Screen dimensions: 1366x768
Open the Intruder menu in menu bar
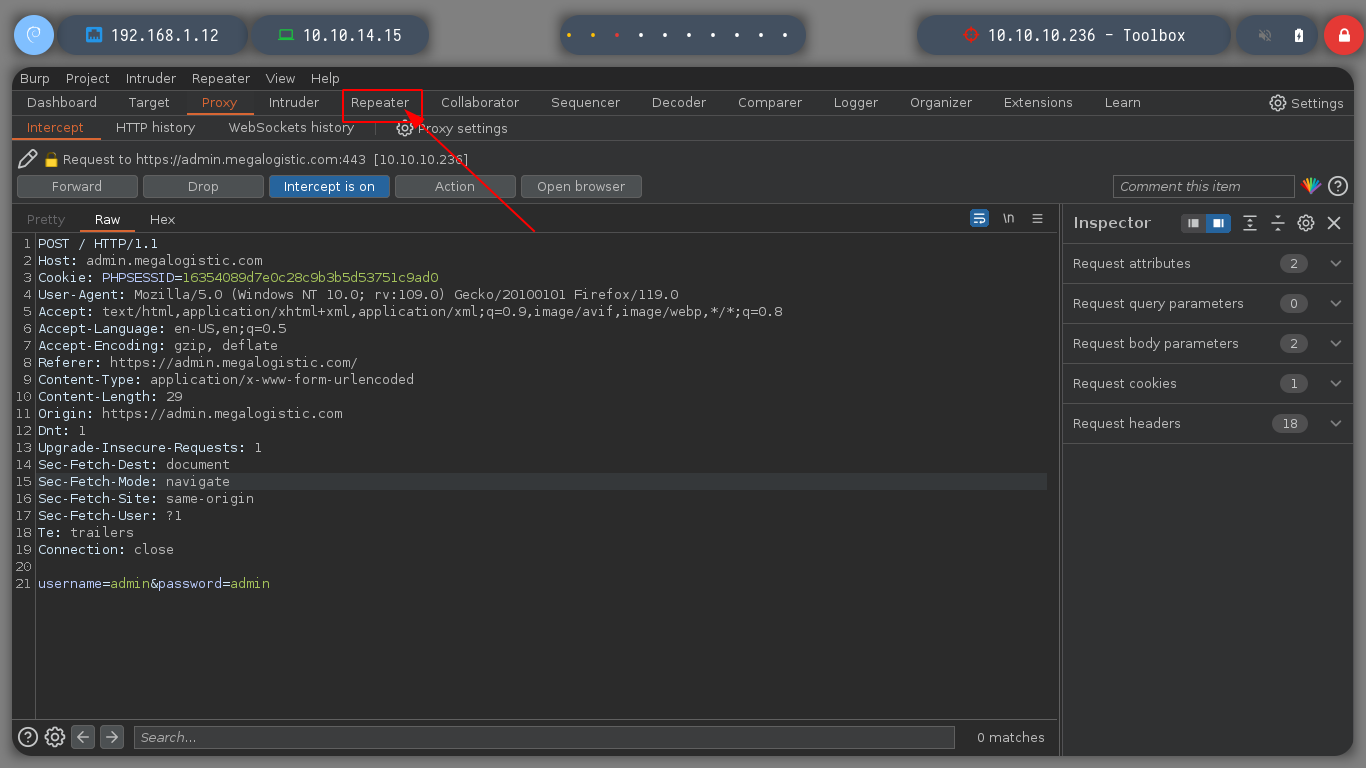click(x=151, y=78)
